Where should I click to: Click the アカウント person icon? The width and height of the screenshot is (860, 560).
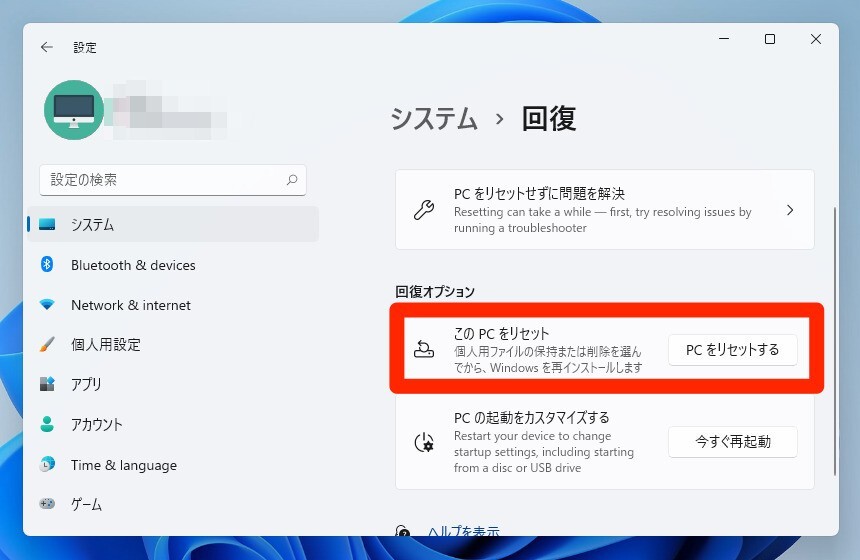[47, 424]
